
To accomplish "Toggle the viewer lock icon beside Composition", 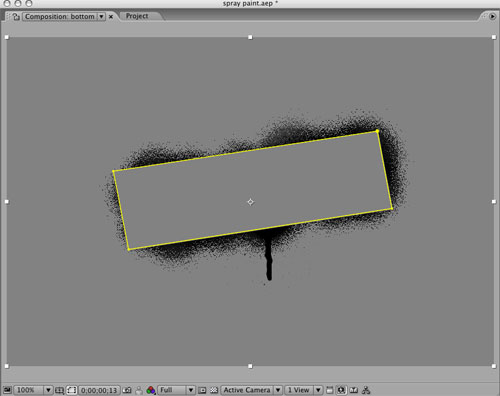I will pyautogui.click(x=16, y=17).
